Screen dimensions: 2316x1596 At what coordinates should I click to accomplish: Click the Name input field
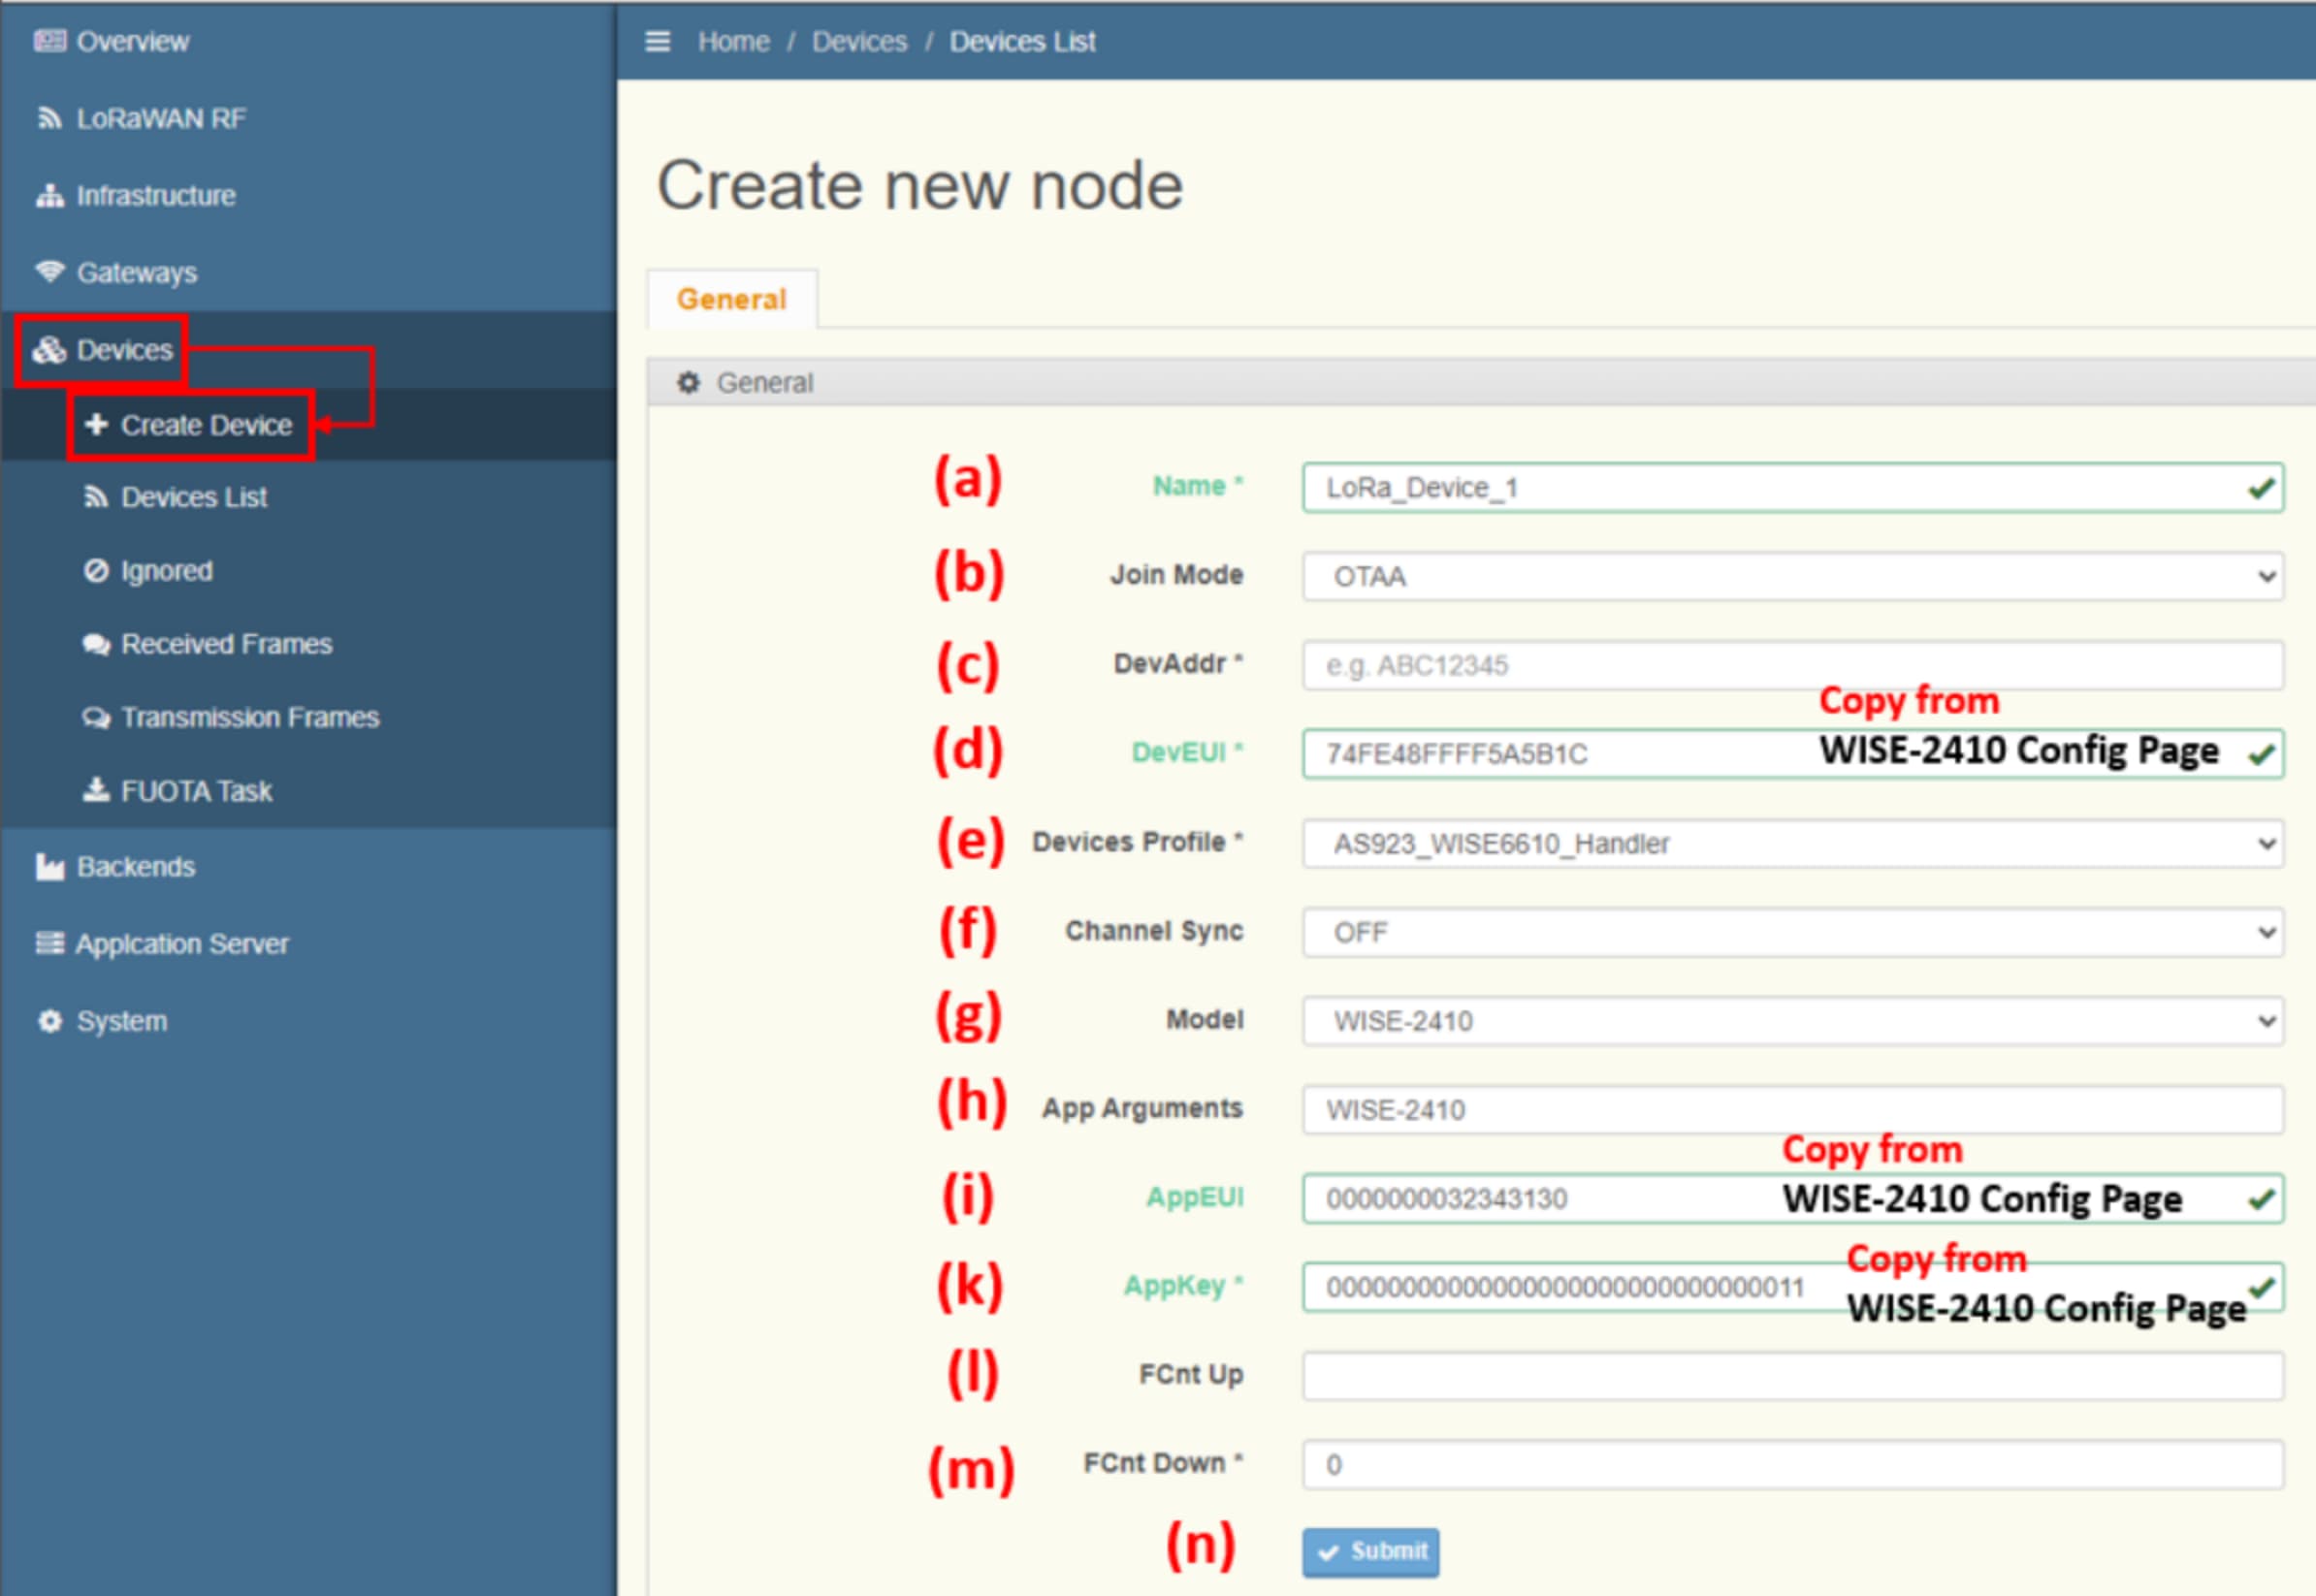[x=1792, y=487]
